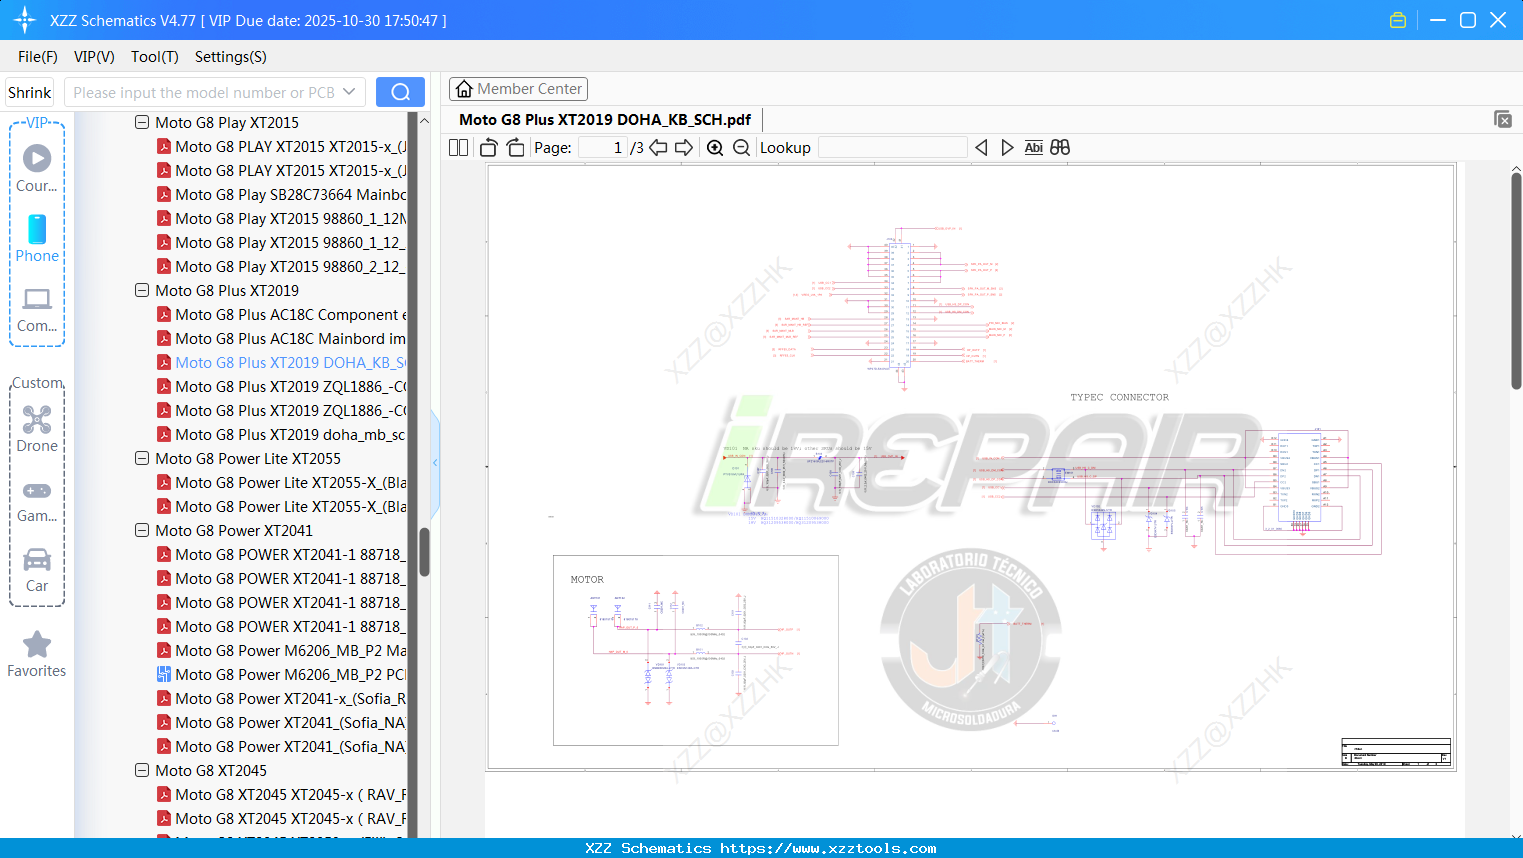Zoom out of the schematic
This screenshot has height=858, width=1523.
point(741,148)
